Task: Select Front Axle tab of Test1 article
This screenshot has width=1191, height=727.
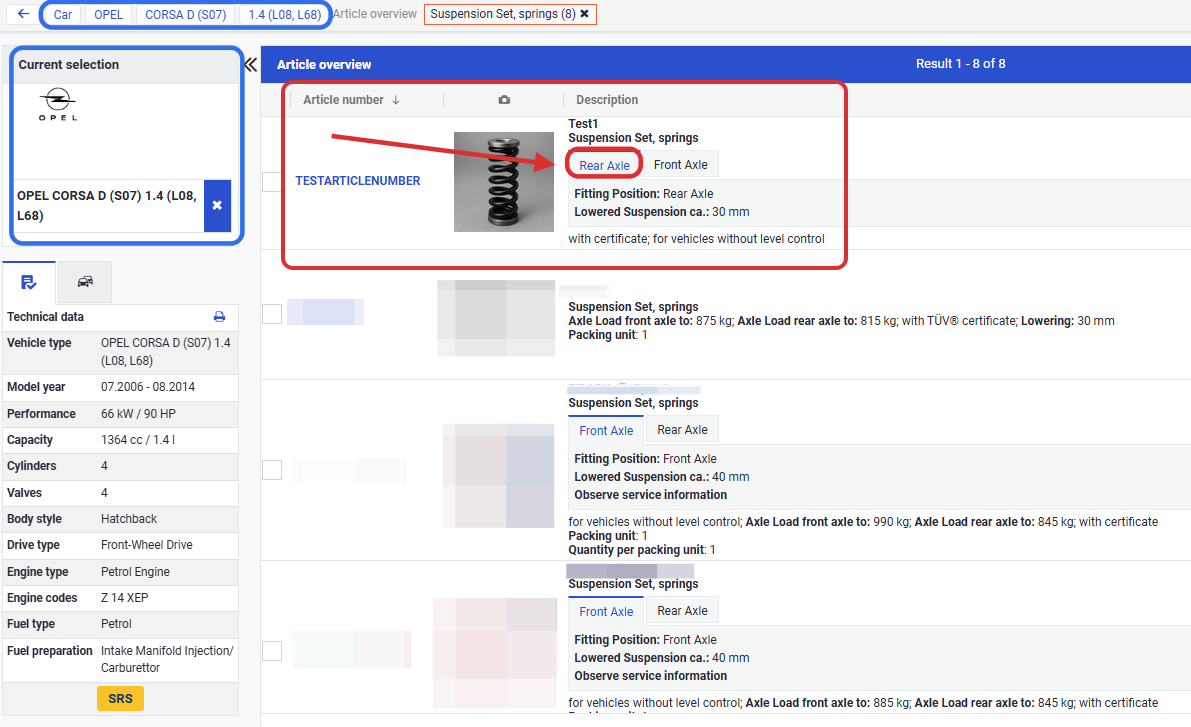Action: (680, 165)
